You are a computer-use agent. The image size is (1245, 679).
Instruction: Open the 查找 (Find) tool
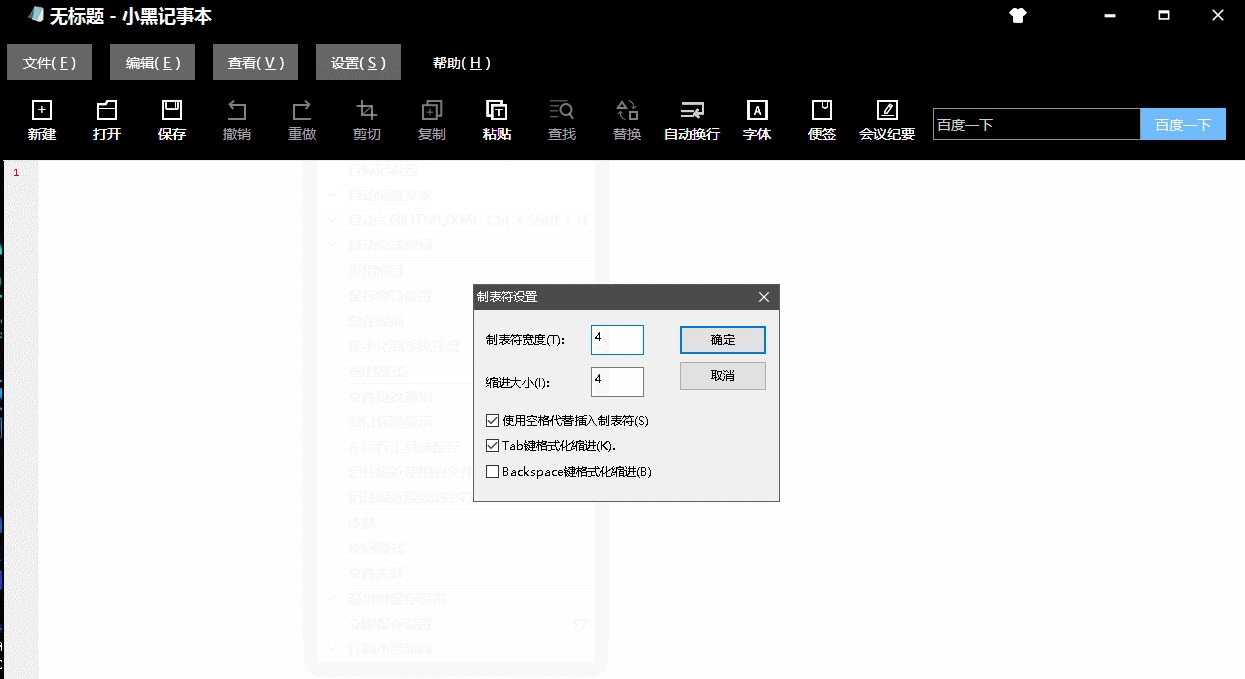click(561, 117)
